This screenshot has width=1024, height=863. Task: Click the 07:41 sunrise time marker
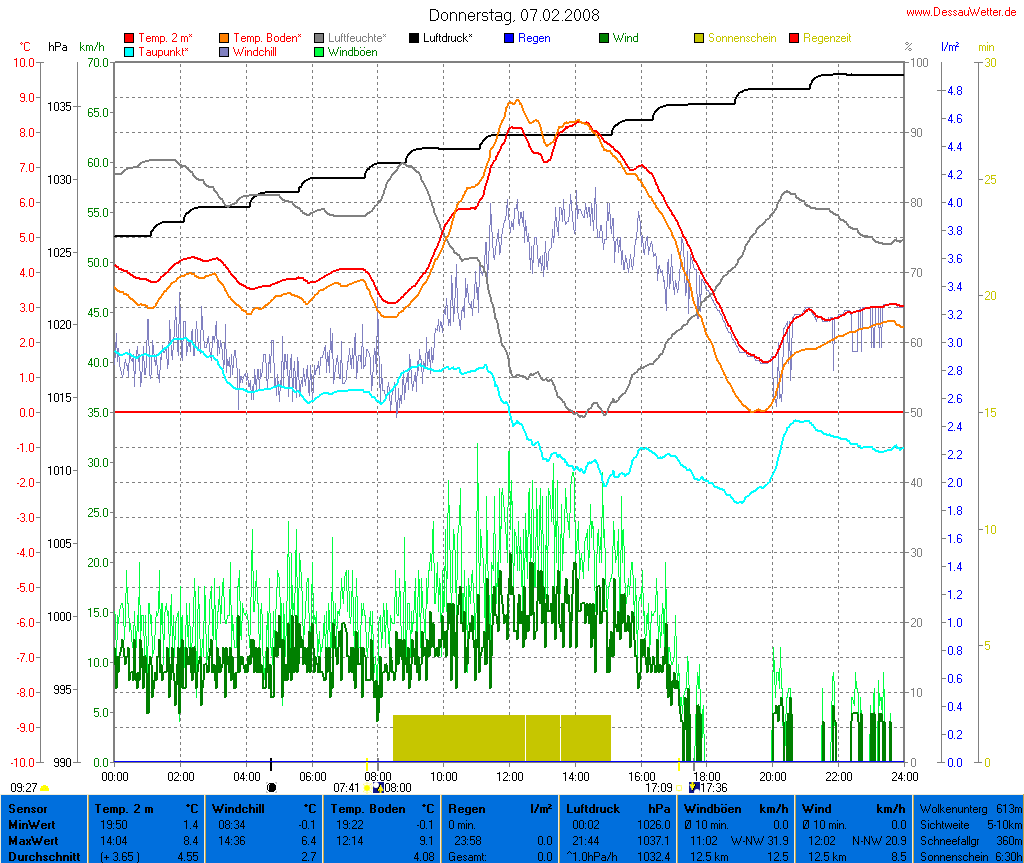point(346,788)
